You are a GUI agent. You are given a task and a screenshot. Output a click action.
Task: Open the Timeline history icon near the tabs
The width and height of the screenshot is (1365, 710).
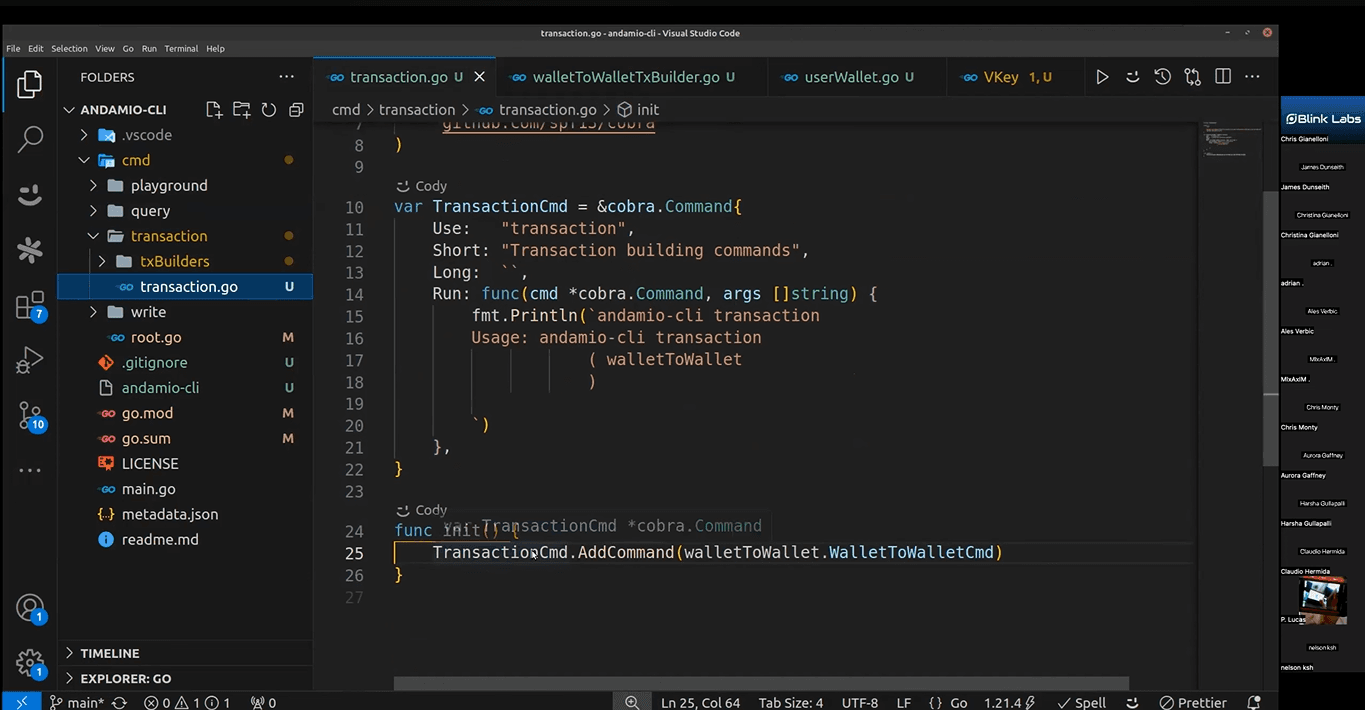(1160, 77)
